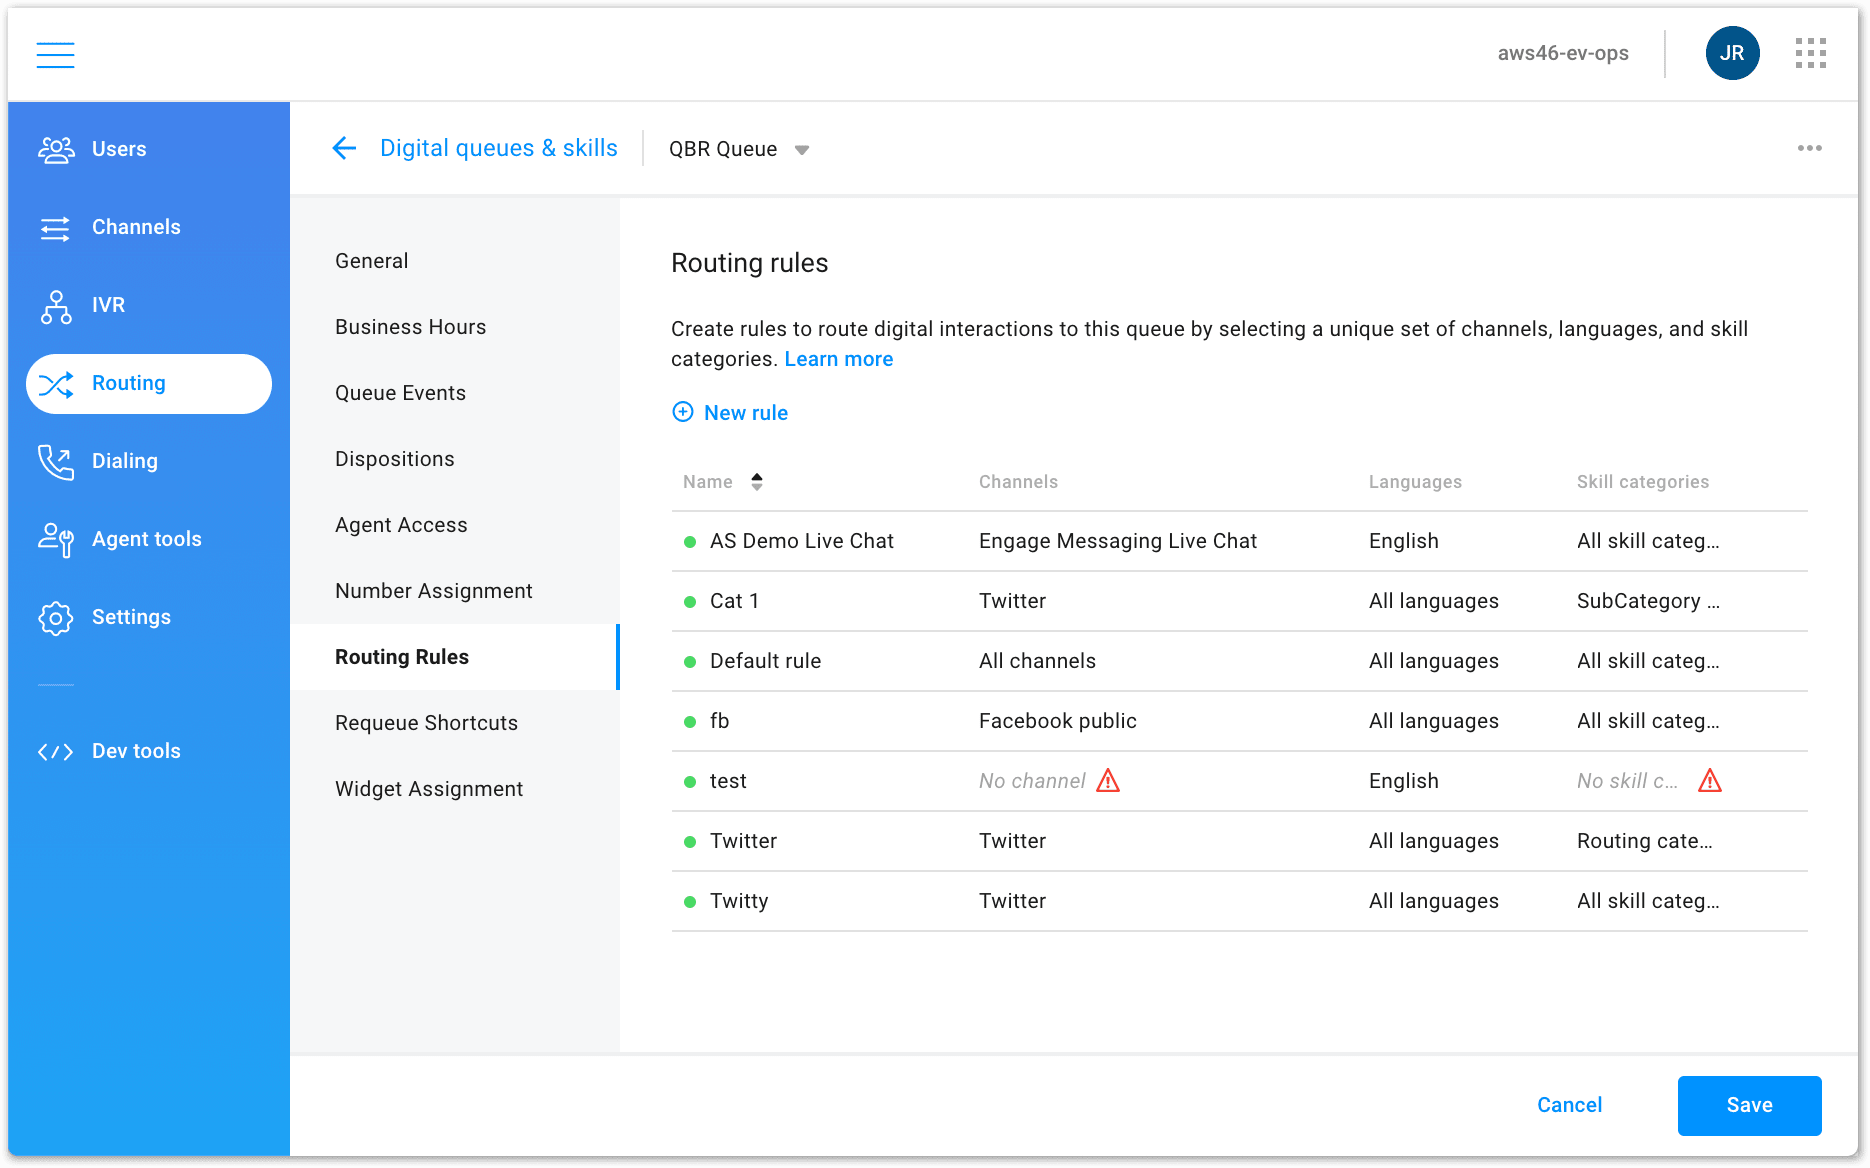
Task: Click the JR profile avatar
Action: pyautogui.click(x=1732, y=53)
